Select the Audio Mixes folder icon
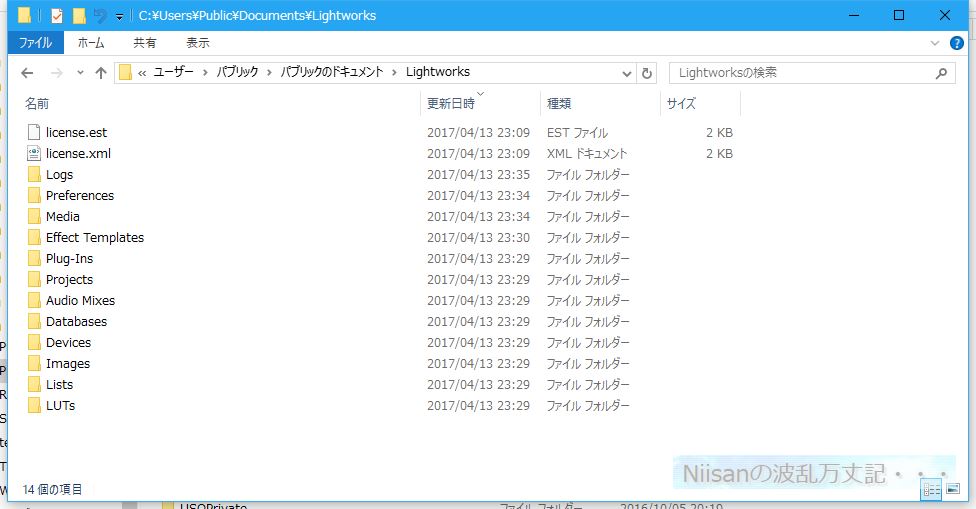This screenshot has width=976, height=509. pyautogui.click(x=34, y=300)
